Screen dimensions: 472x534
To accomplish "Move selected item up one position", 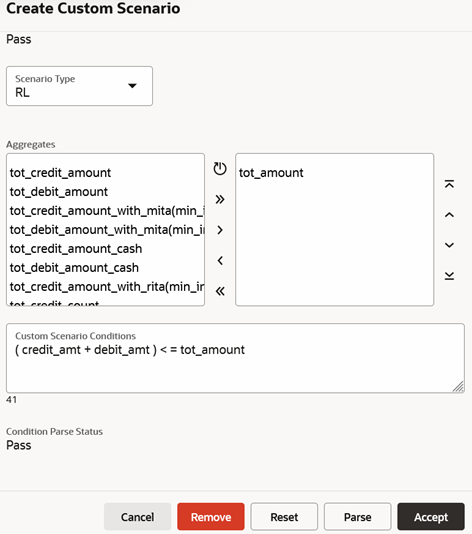I will pos(449,215).
